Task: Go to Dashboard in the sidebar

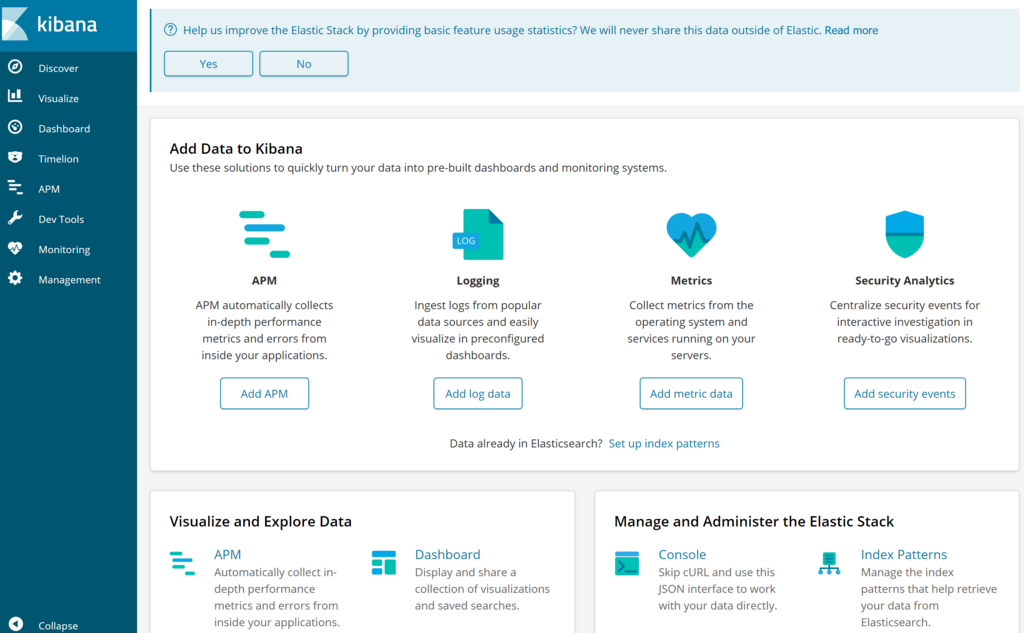Action: (x=64, y=129)
